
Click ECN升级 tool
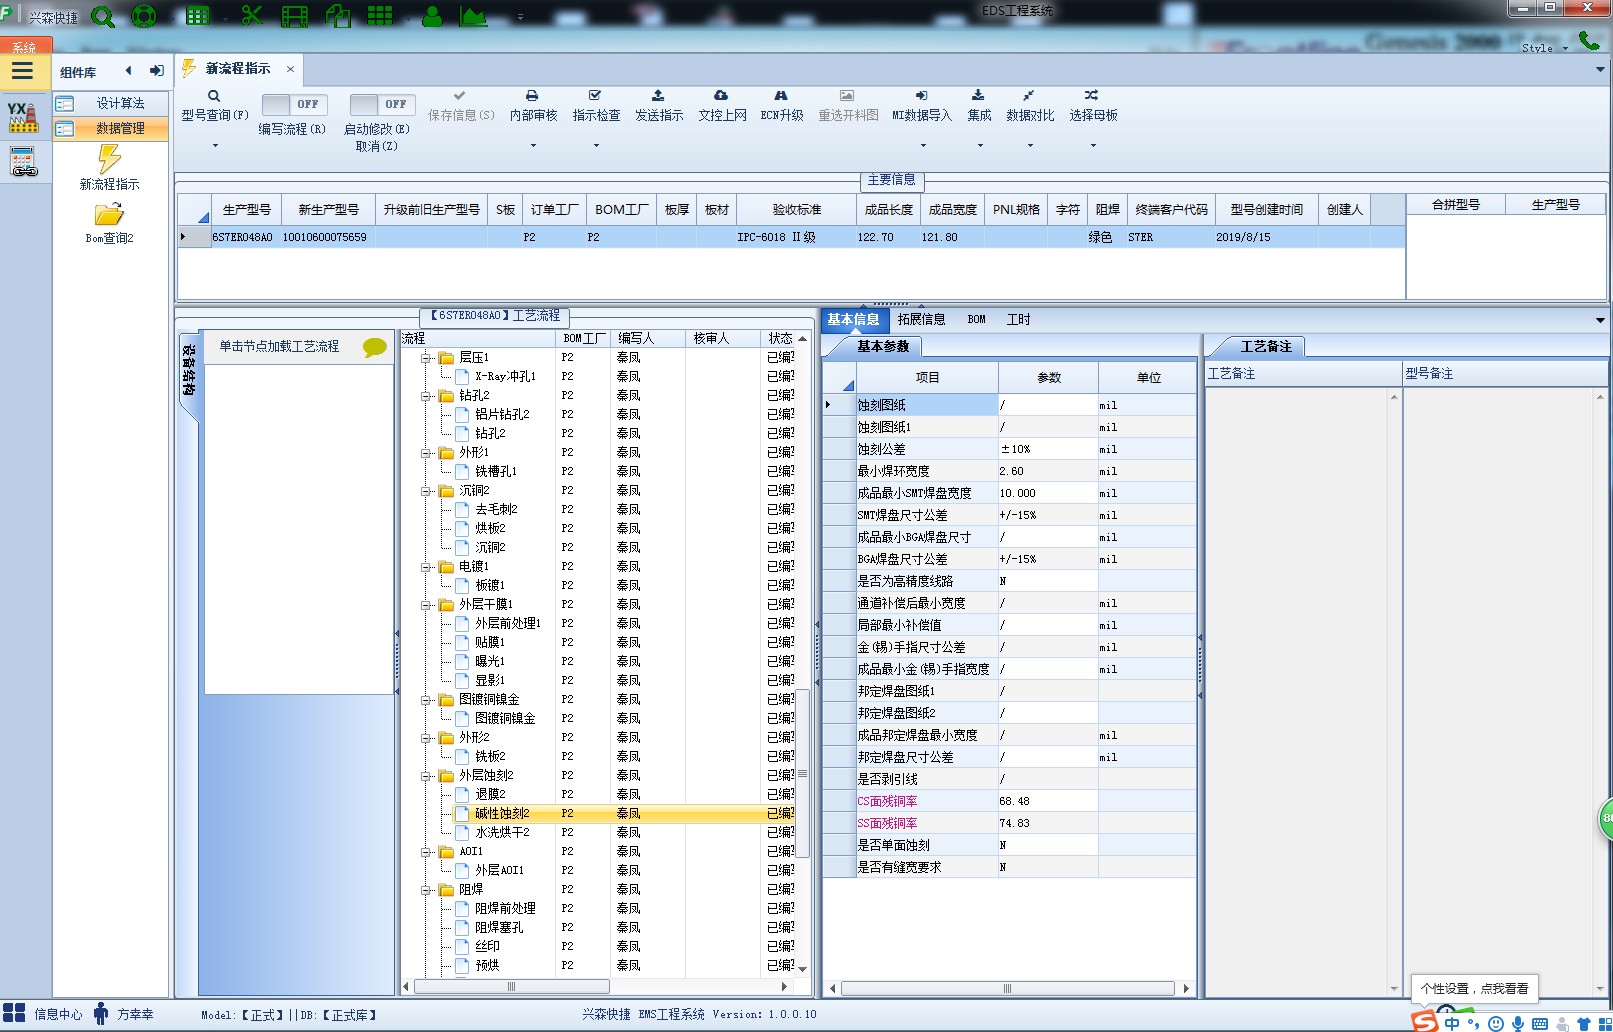point(782,106)
